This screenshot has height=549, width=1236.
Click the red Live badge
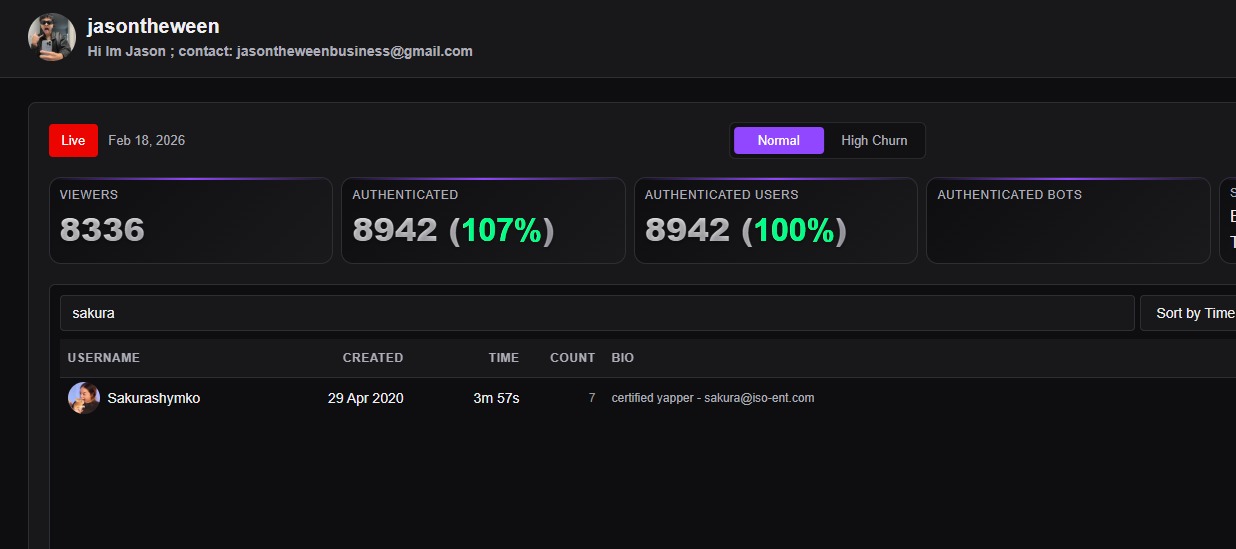pos(73,141)
